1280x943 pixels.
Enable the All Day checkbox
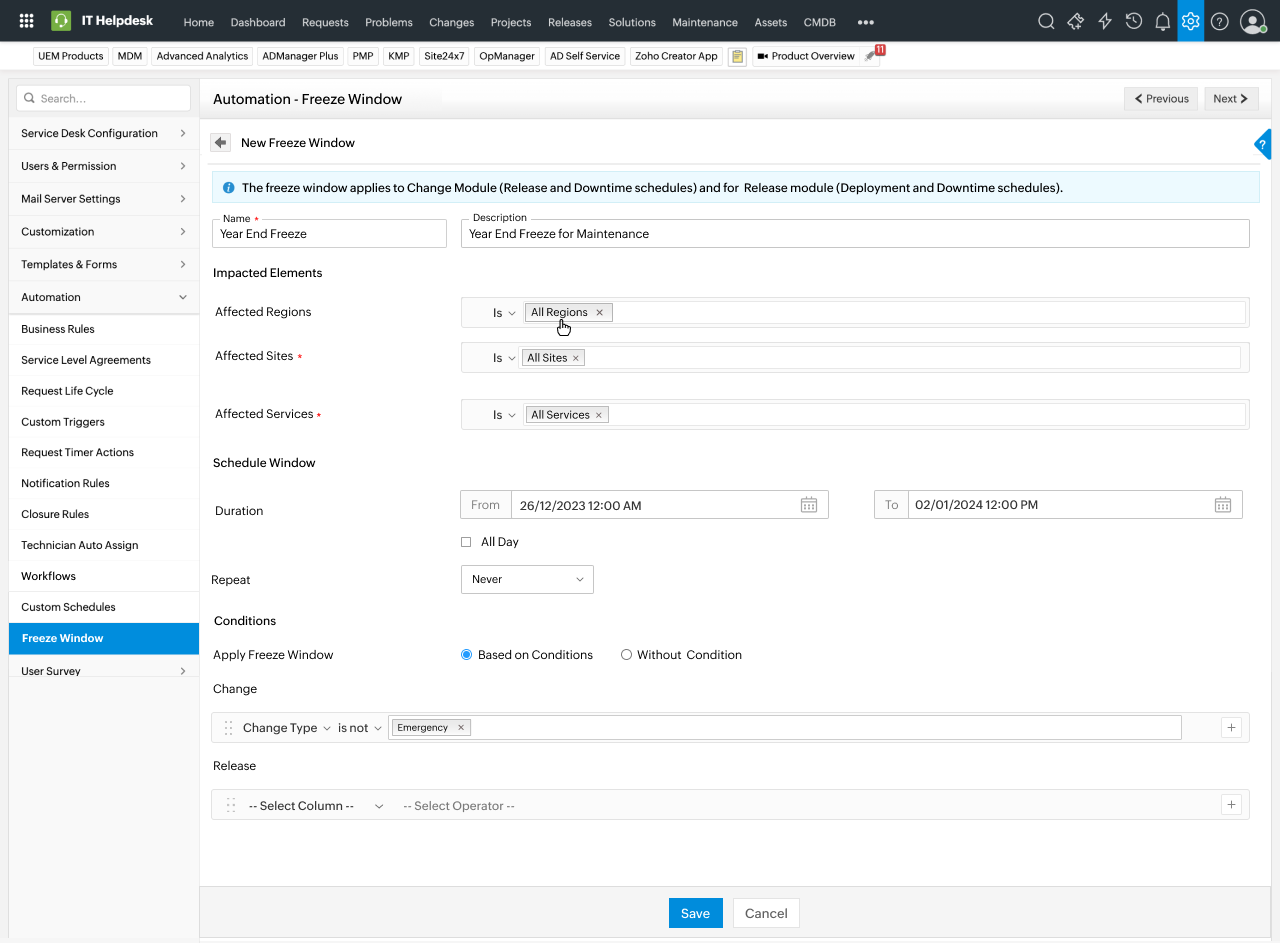pyautogui.click(x=466, y=541)
